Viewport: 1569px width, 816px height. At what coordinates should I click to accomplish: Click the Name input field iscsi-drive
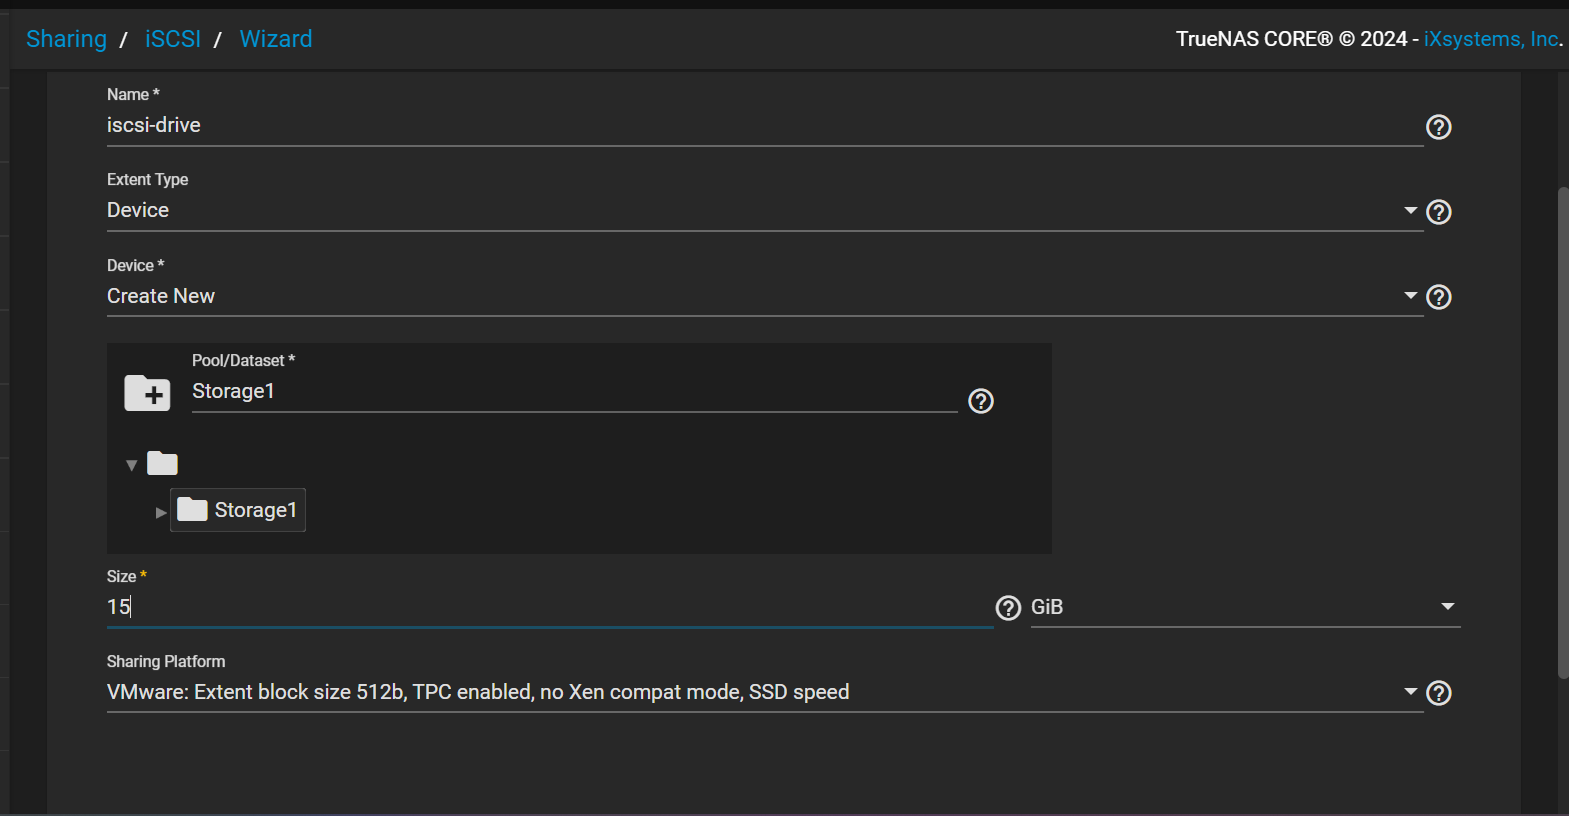(x=764, y=125)
